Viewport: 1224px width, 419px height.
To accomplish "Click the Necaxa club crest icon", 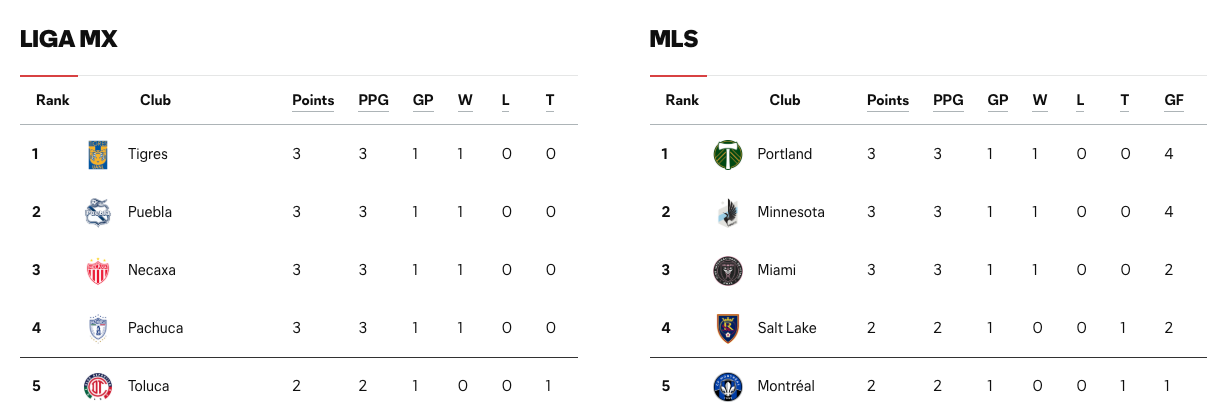I will (x=97, y=270).
